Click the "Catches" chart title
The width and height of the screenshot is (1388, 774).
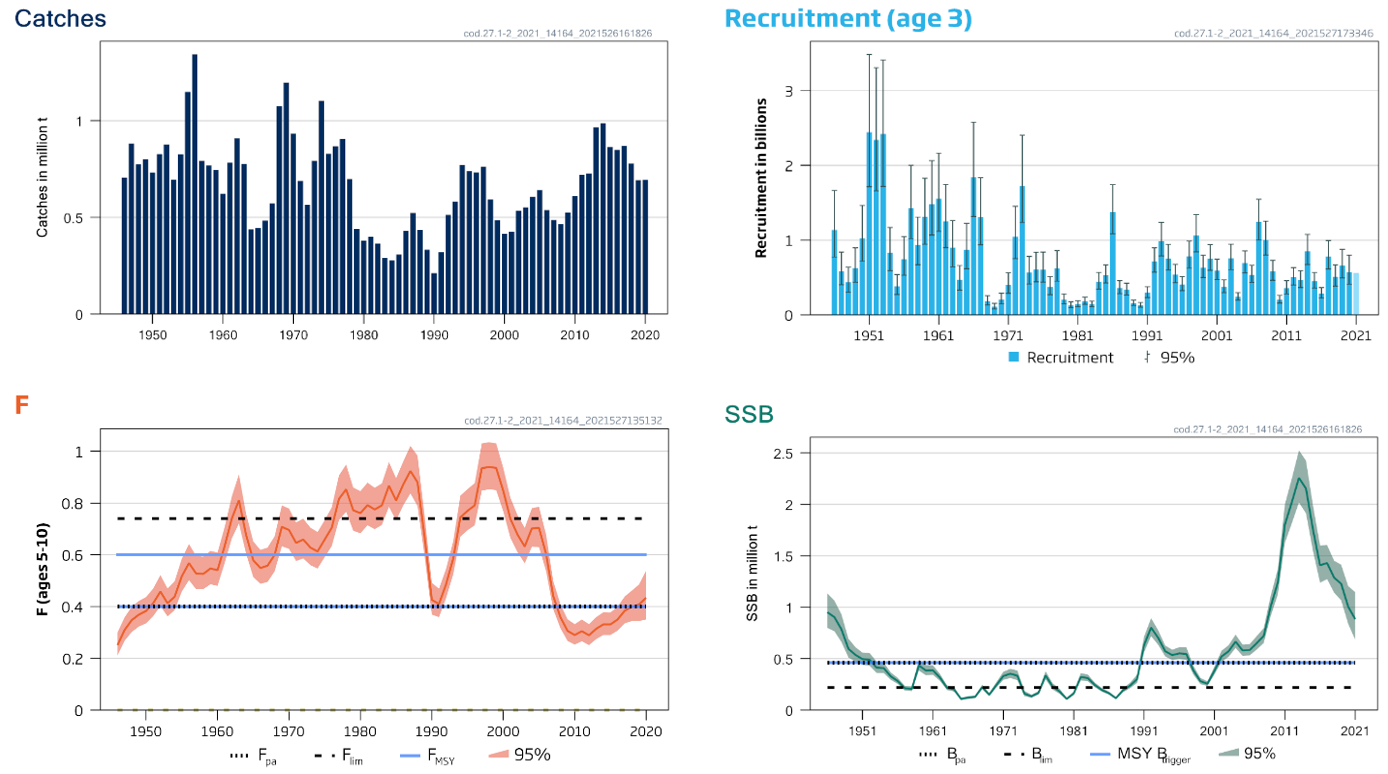[x=60, y=18]
